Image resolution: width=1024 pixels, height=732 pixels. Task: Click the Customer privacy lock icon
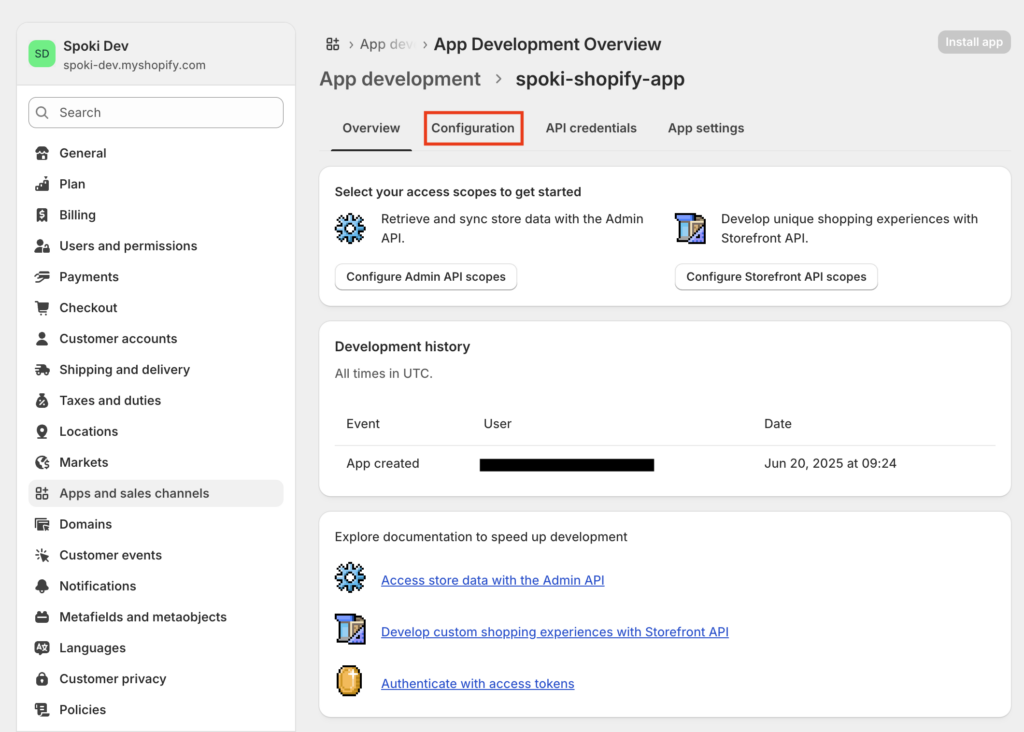click(x=42, y=679)
